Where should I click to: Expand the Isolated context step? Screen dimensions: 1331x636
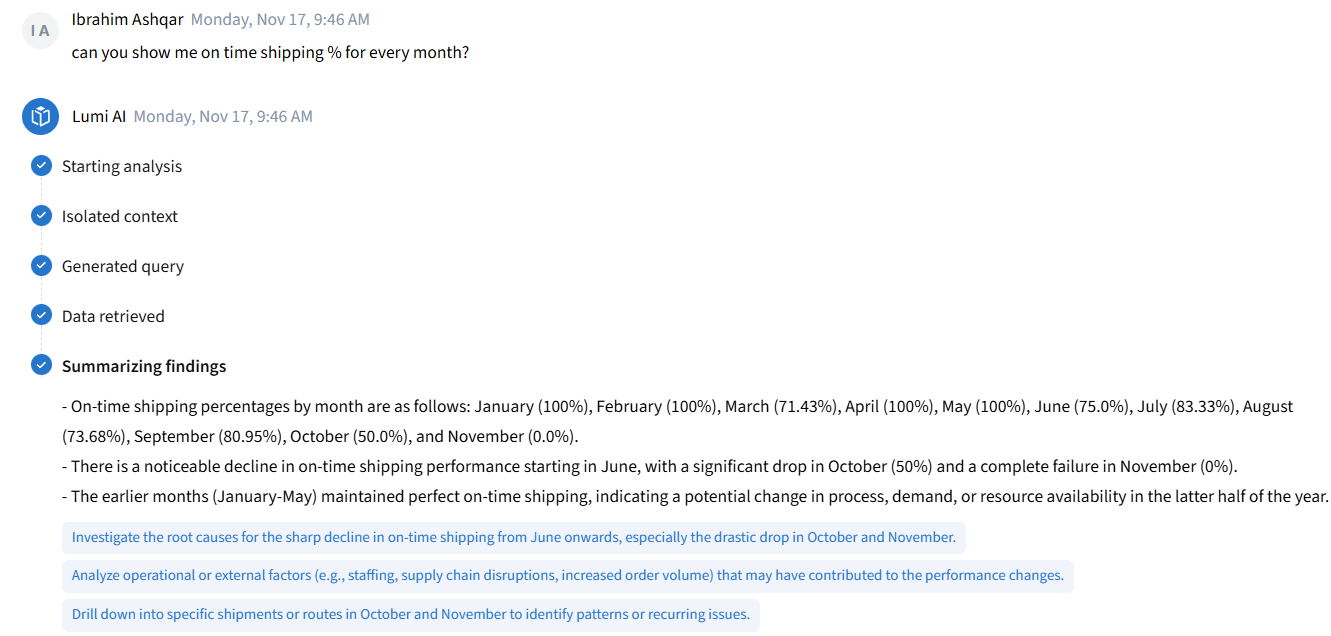pyautogui.click(x=120, y=216)
